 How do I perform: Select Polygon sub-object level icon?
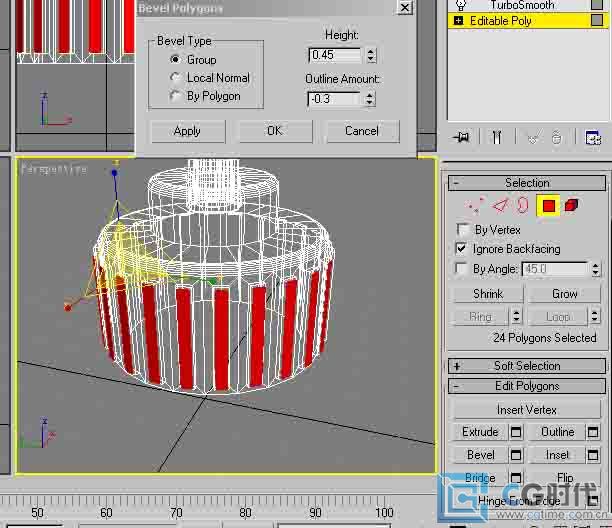[548, 206]
